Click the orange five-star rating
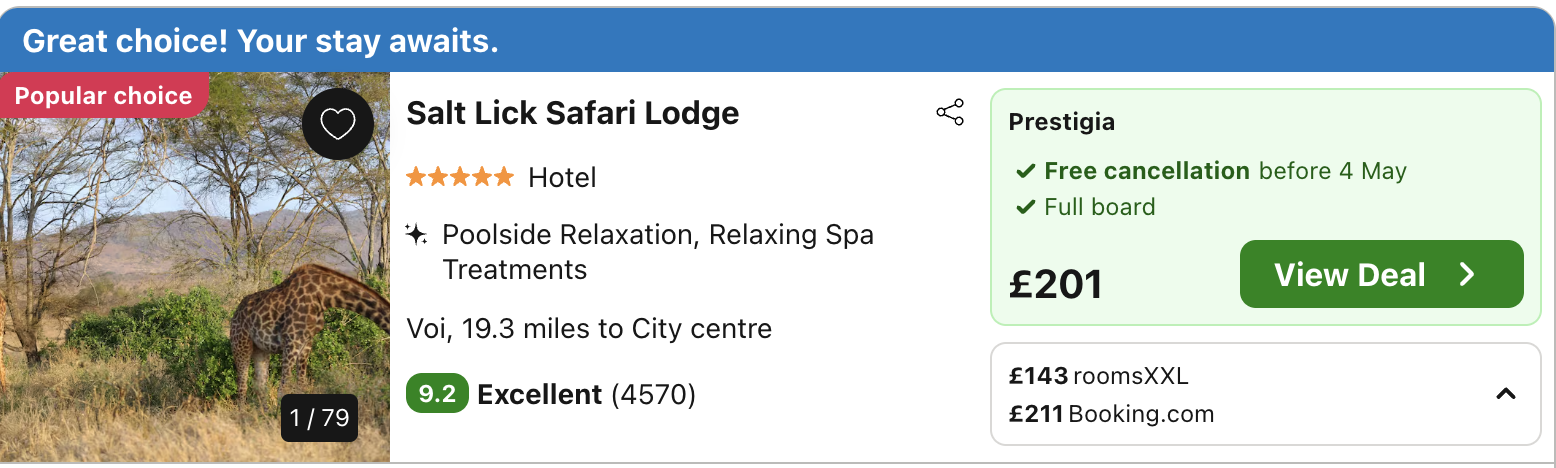 (460, 178)
